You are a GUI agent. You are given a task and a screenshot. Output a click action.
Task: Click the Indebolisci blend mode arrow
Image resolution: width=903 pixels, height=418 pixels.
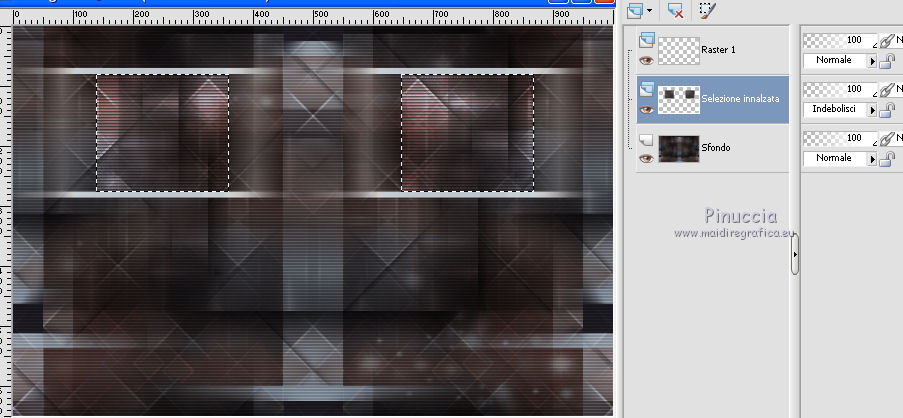pyautogui.click(x=872, y=109)
